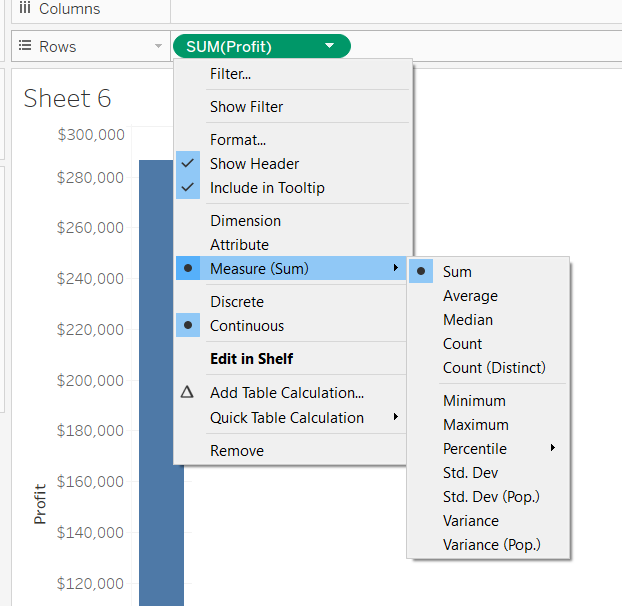Choose Average aggregation from the submenu
The height and width of the screenshot is (606, 622).
(x=470, y=296)
